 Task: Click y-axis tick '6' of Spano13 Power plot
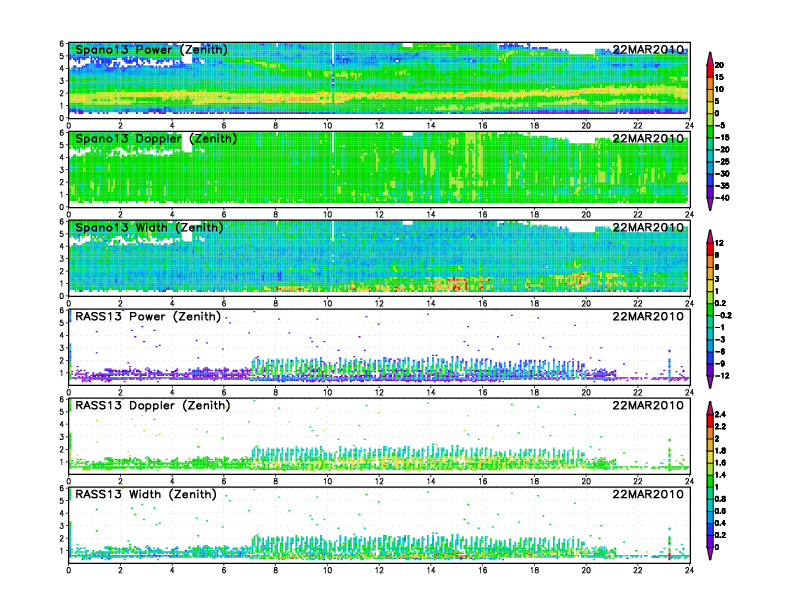click(x=62, y=43)
